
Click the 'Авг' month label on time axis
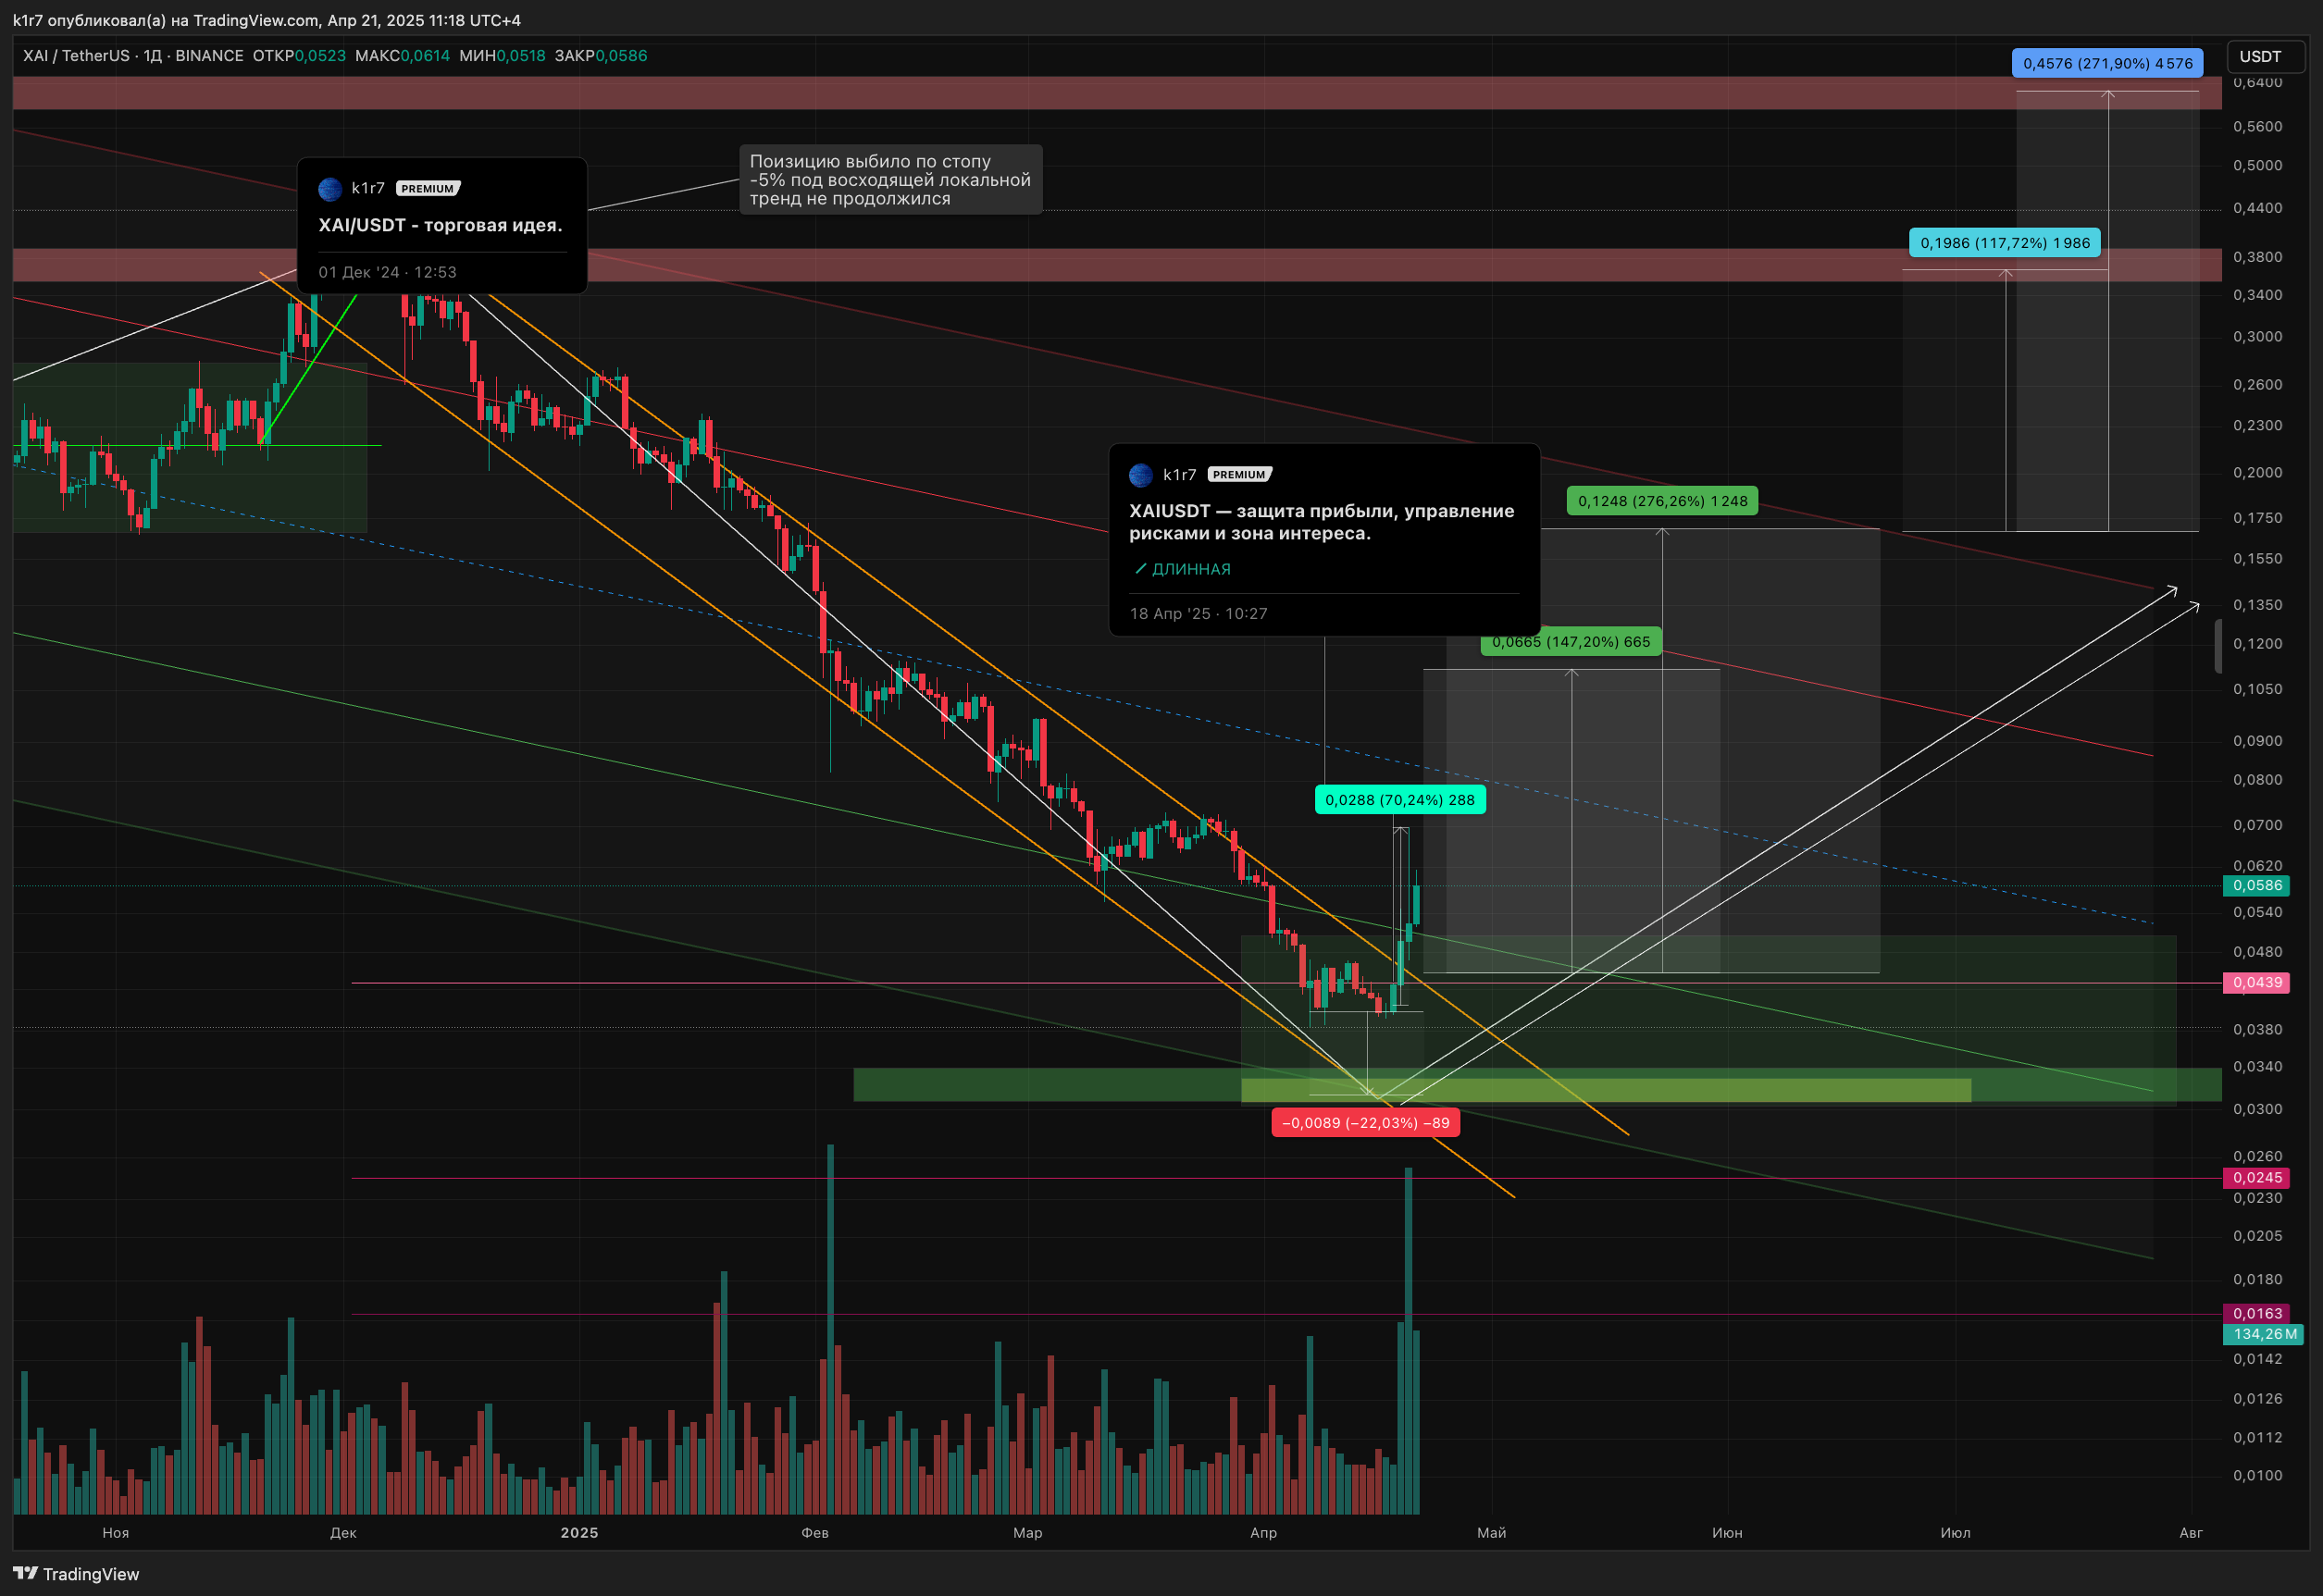tap(2190, 1533)
